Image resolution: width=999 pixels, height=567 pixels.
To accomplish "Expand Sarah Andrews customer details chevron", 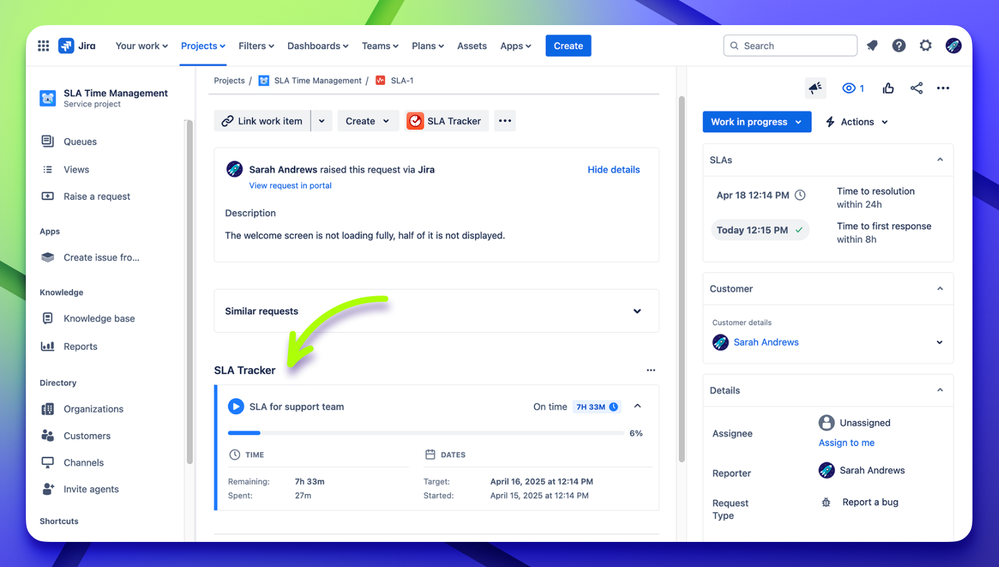I will pos(940,342).
